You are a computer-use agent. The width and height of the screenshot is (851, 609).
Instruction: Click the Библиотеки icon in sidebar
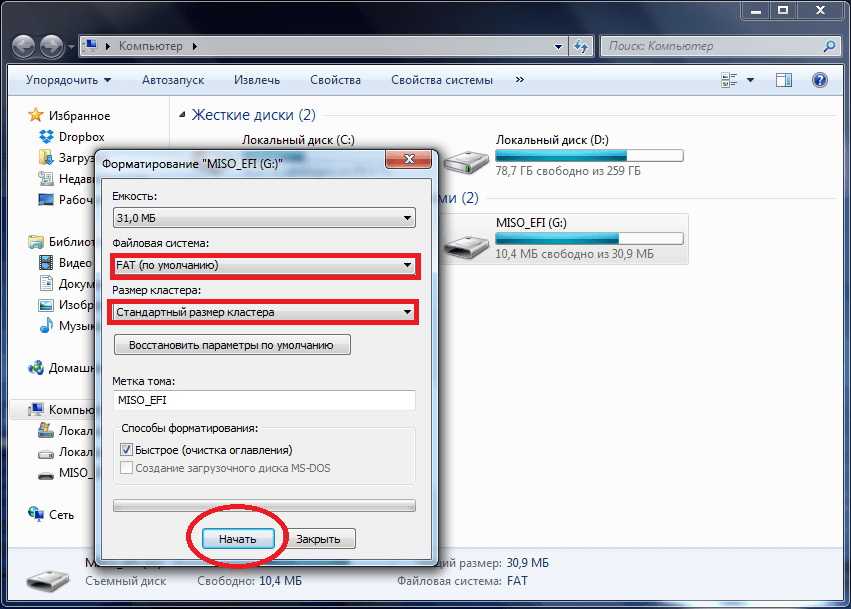(36, 242)
